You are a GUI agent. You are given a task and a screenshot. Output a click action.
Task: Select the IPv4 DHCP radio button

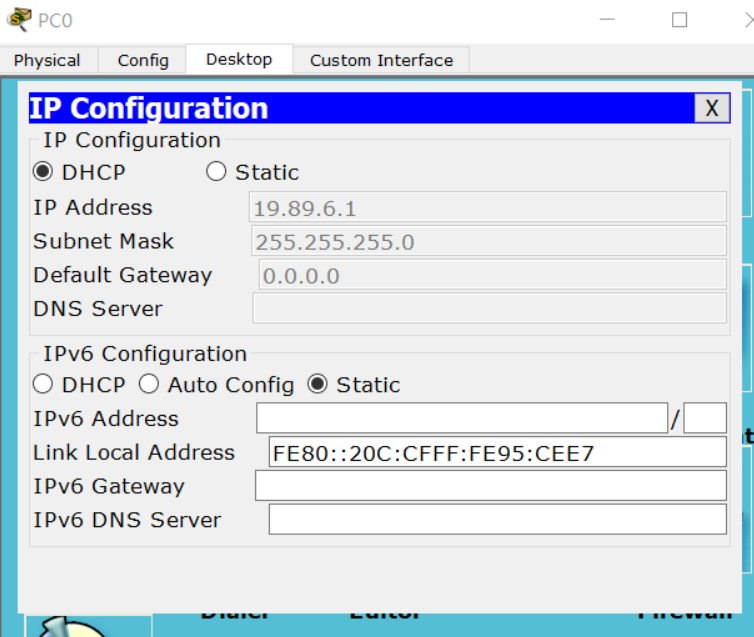click(43, 172)
